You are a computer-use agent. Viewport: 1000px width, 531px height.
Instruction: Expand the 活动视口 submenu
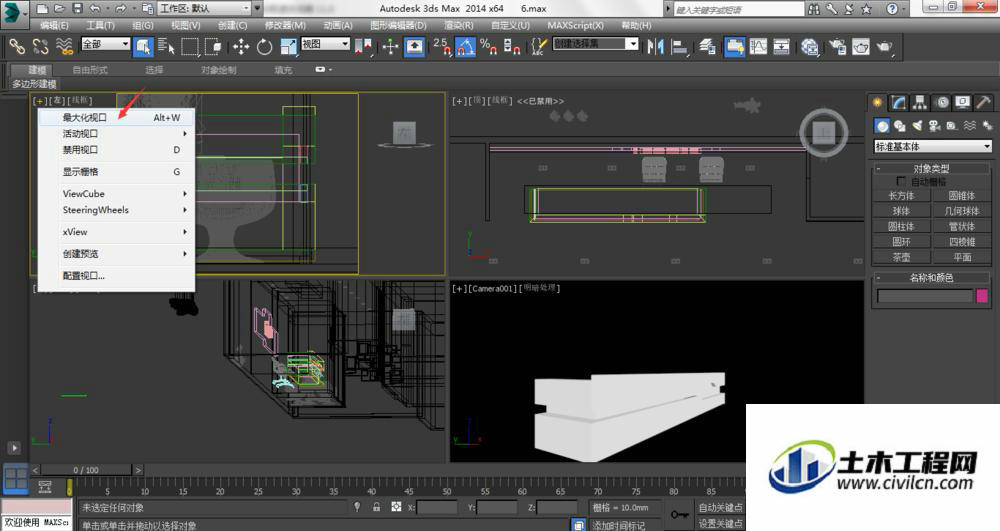point(116,134)
